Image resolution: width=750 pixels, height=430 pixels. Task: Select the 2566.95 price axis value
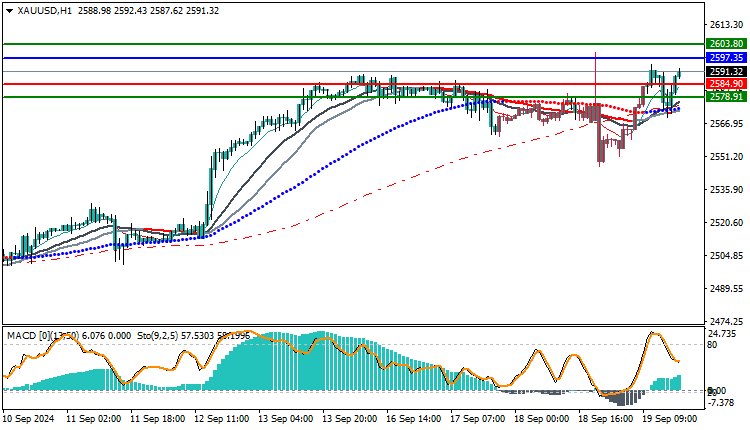pos(727,124)
